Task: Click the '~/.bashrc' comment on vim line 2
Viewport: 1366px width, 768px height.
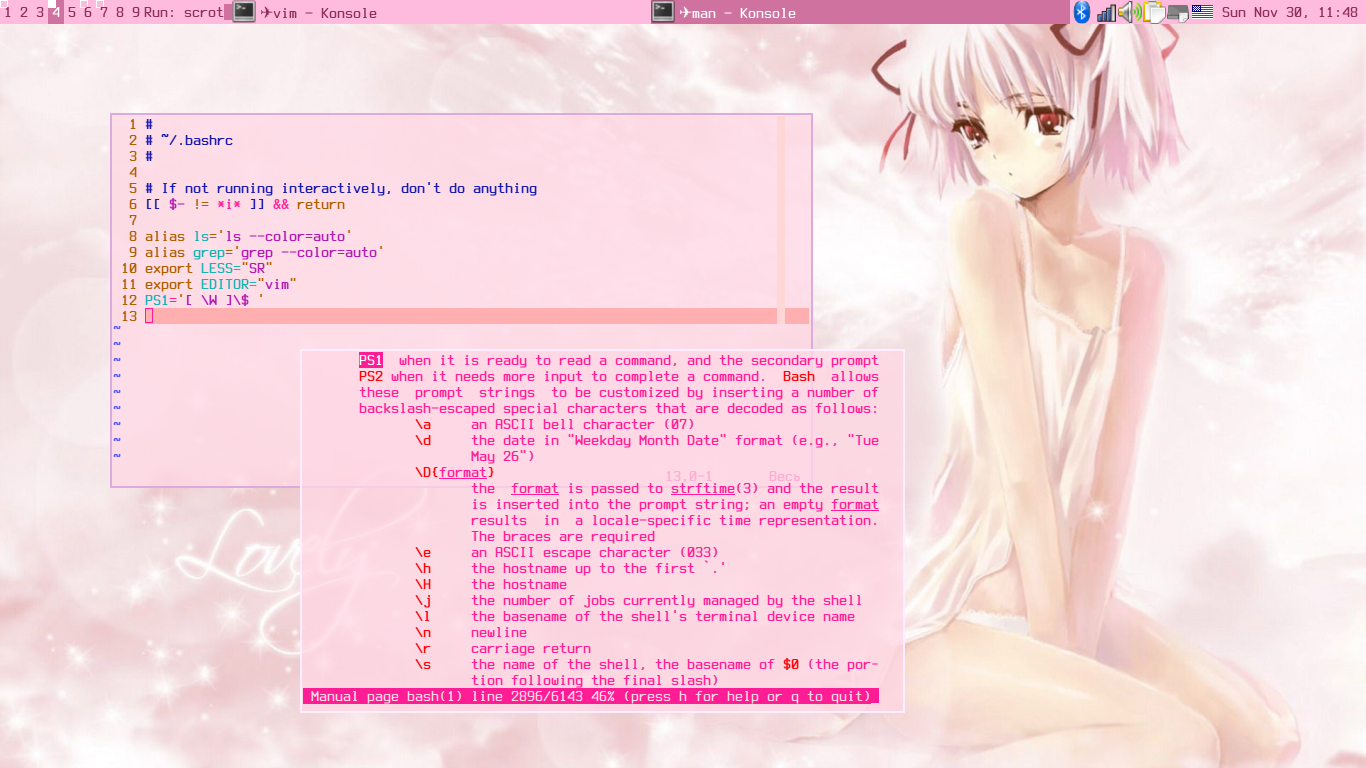Action: coord(188,141)
